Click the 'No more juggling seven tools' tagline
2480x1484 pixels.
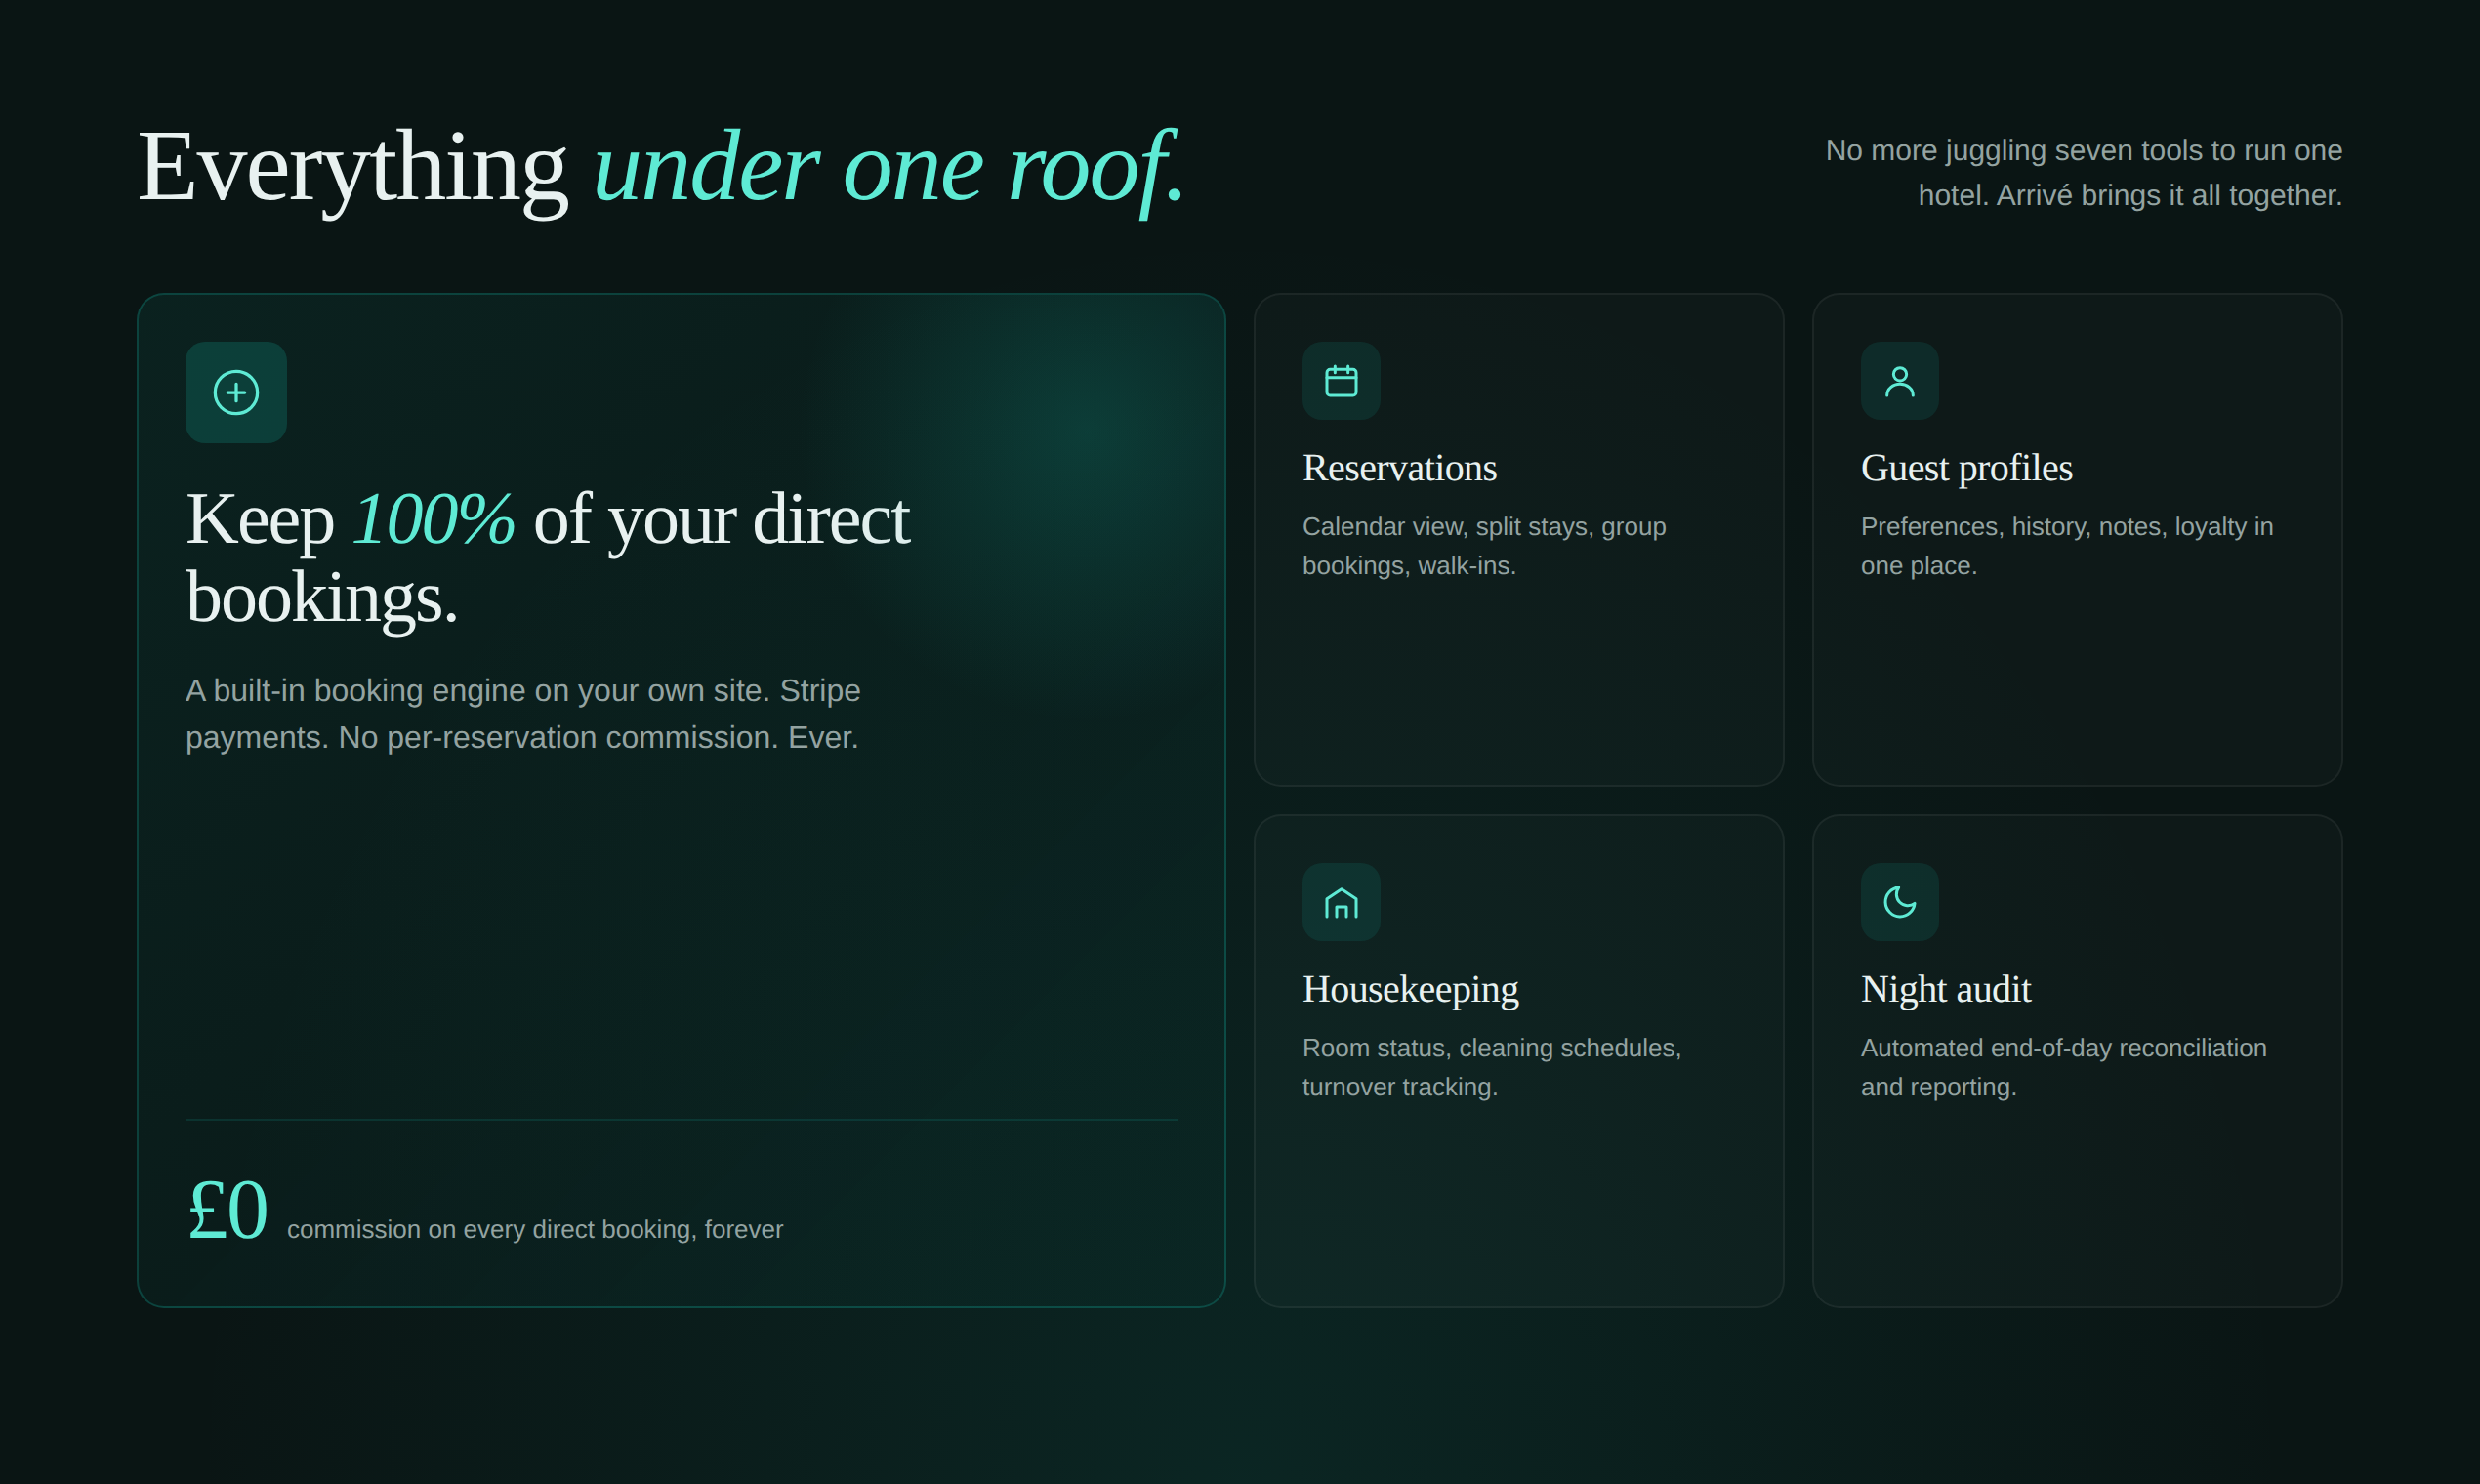click(2083, 172)
